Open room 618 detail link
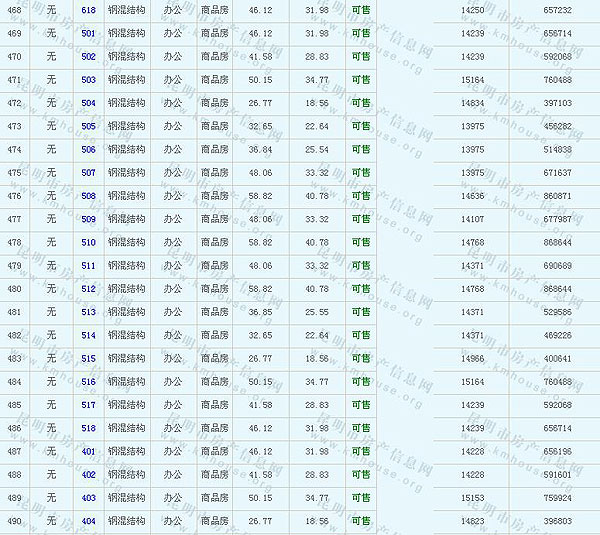This screenshot has width=600, height=535. coord(89,10)
